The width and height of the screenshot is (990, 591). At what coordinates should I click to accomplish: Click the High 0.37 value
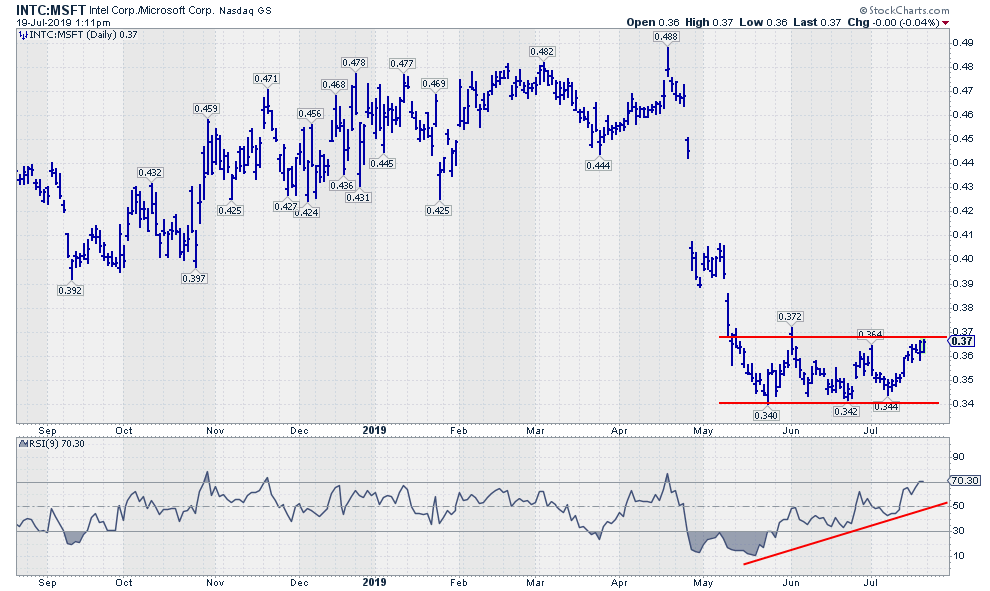tap(709, 22)
